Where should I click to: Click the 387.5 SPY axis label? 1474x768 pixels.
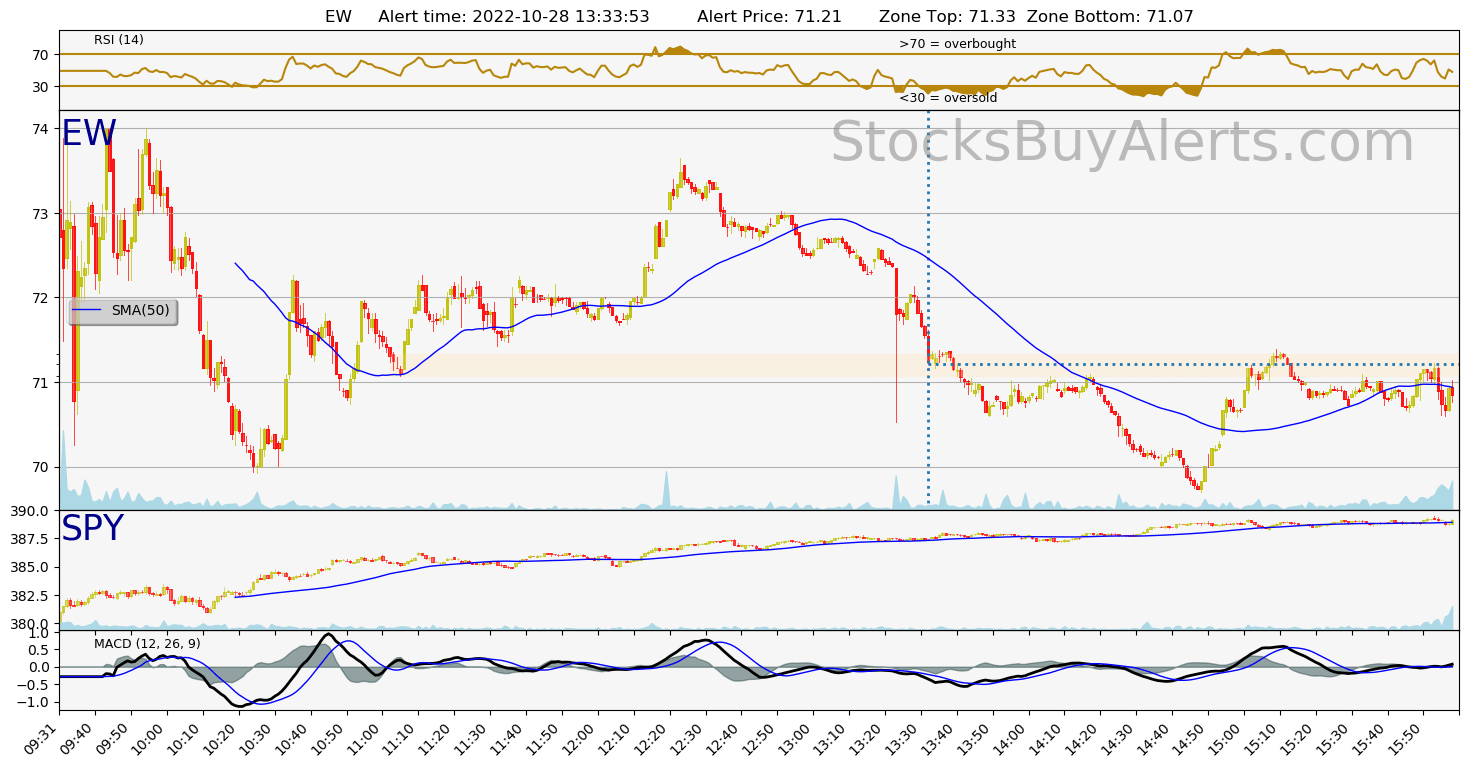click(x=28, y=539)
